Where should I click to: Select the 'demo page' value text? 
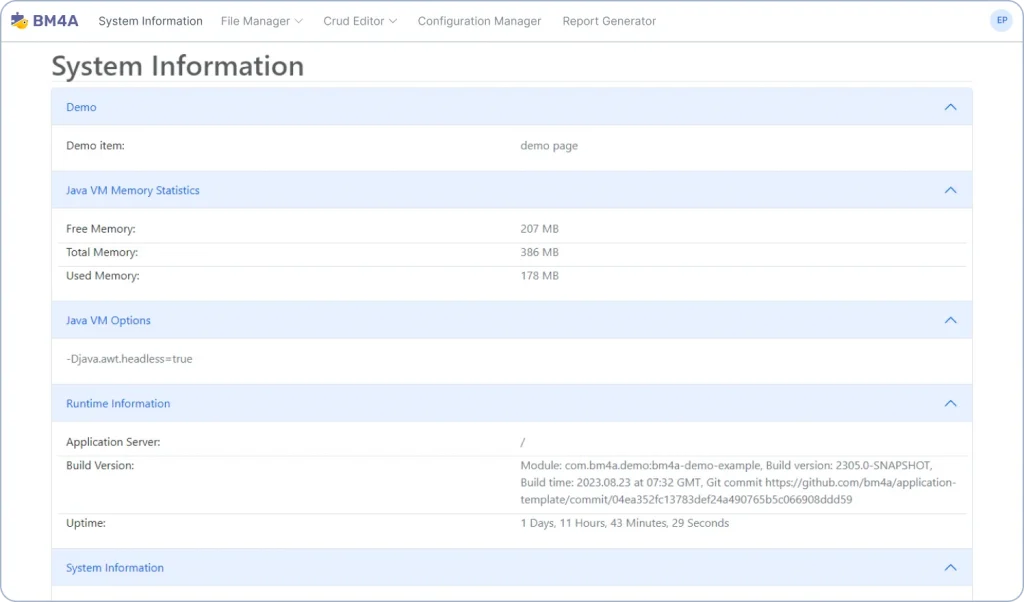pos(549,146)
